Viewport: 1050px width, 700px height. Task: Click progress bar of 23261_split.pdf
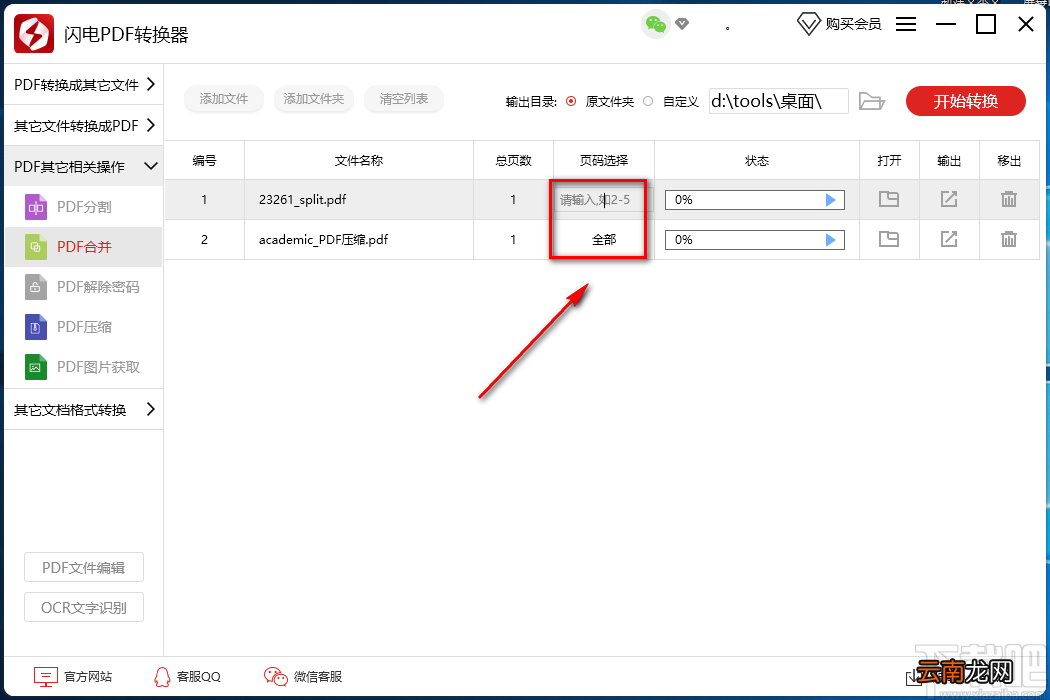(755, 200)
